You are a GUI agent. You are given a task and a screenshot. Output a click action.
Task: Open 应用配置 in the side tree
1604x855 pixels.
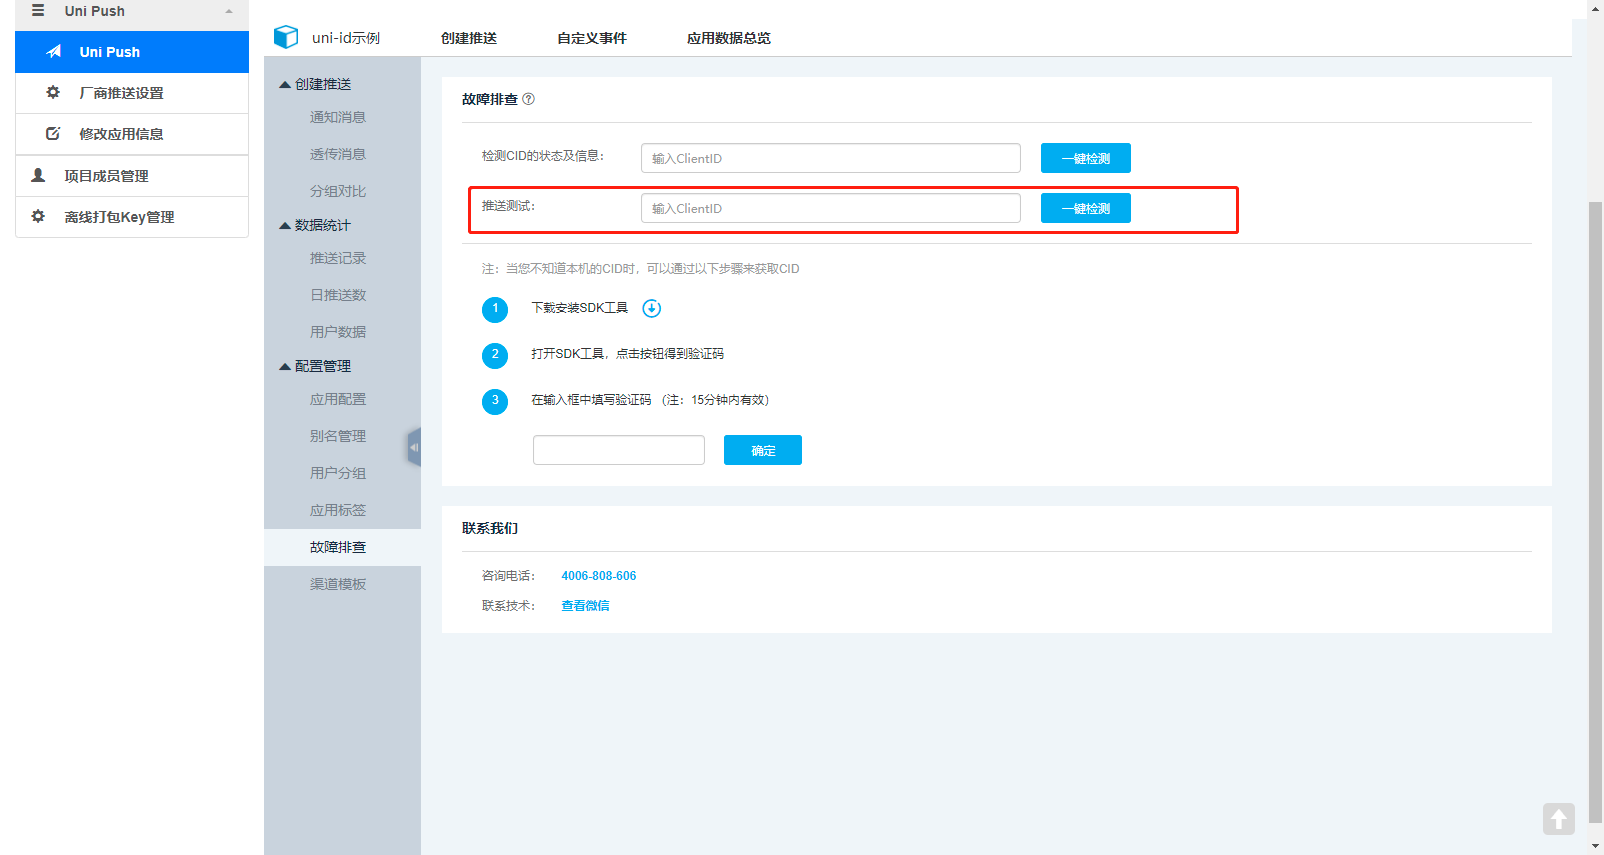coord(338,399)
